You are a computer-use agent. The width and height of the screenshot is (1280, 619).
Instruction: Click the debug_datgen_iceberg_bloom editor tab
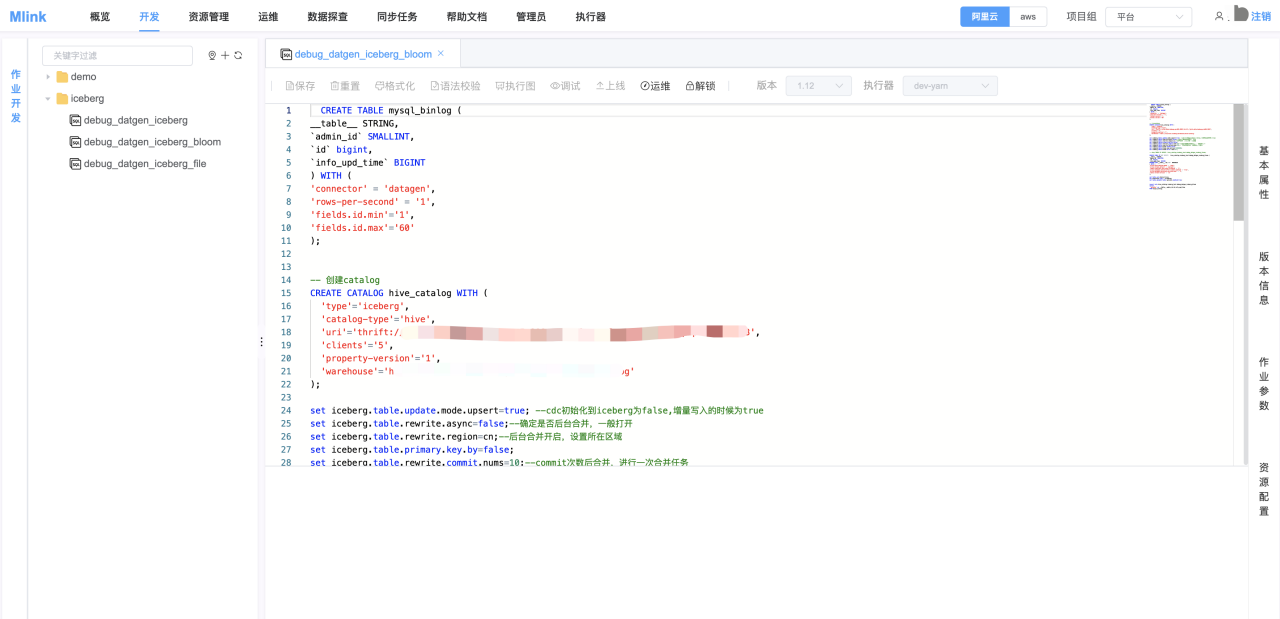[362, 54]
